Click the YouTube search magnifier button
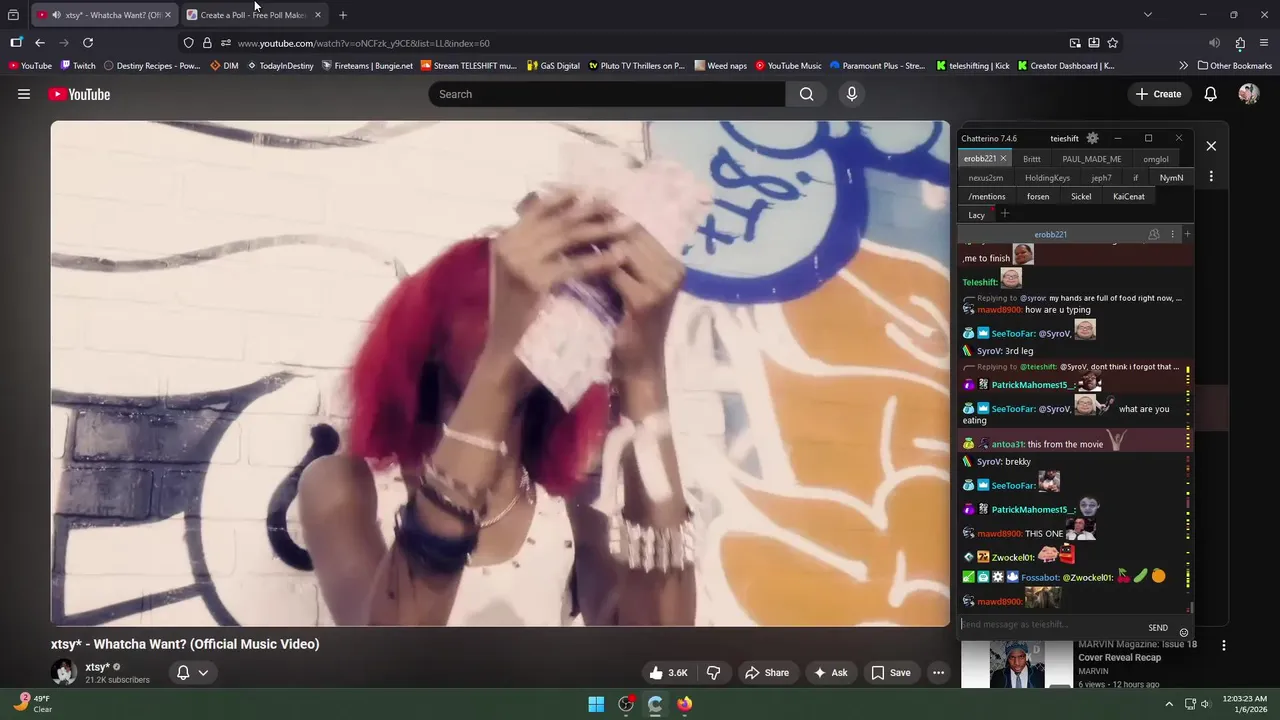 point(806,94)
